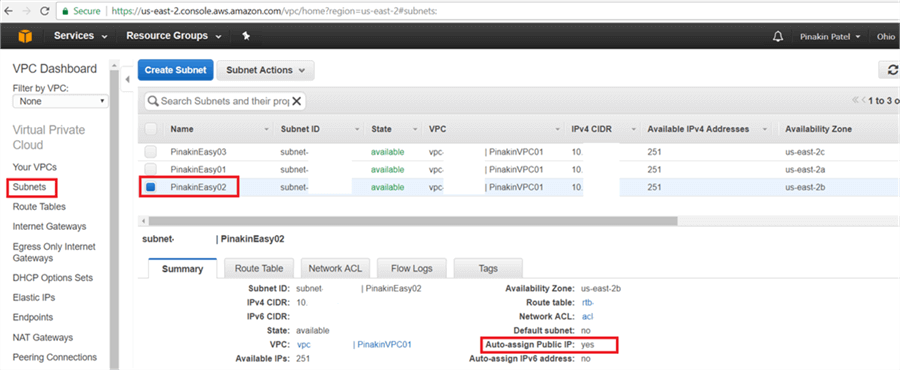Open VPC Dashboard link in sidebar
The height and width of the screenshot is (370, 900).
(55, 69)
